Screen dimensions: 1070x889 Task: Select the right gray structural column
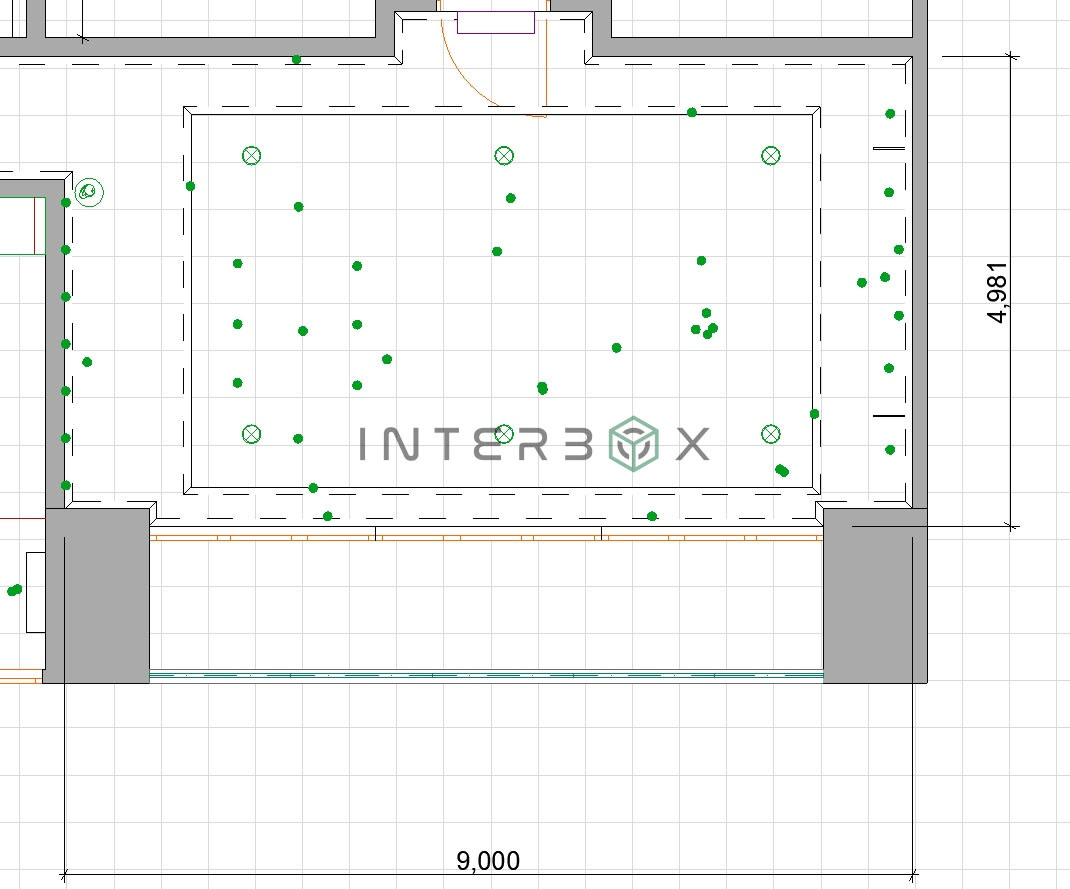876,595
